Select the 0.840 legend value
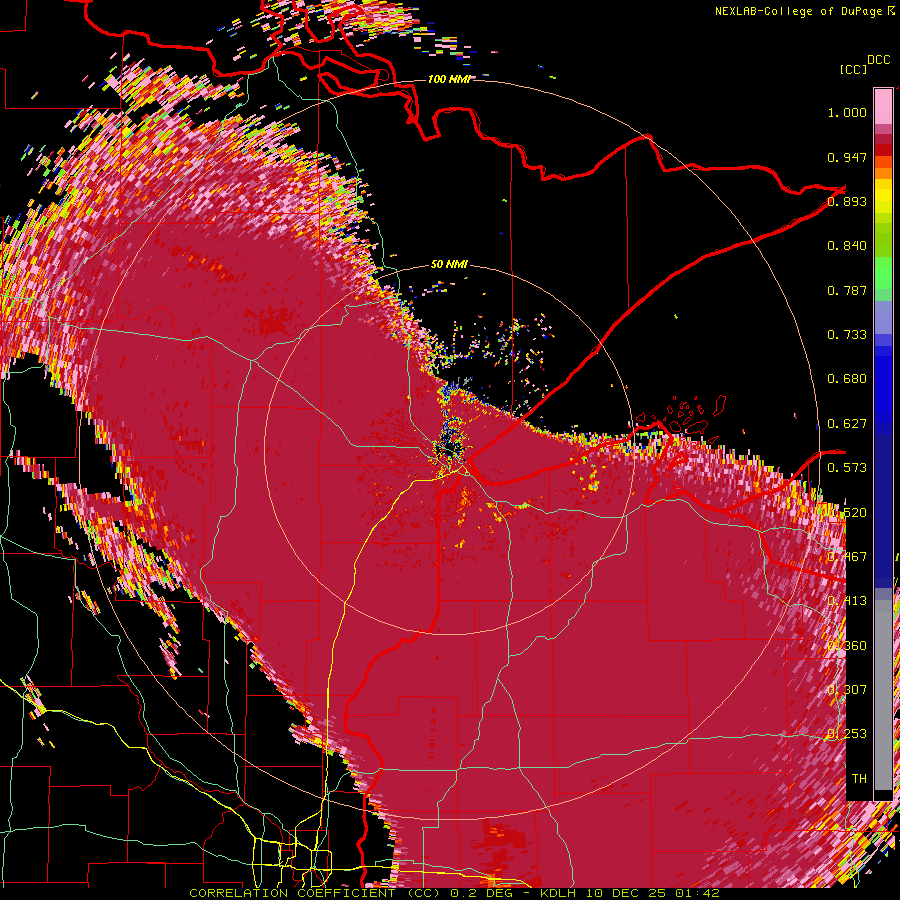Image resolution: width=900 pixels, height=900 pixels. click(847, 246)
